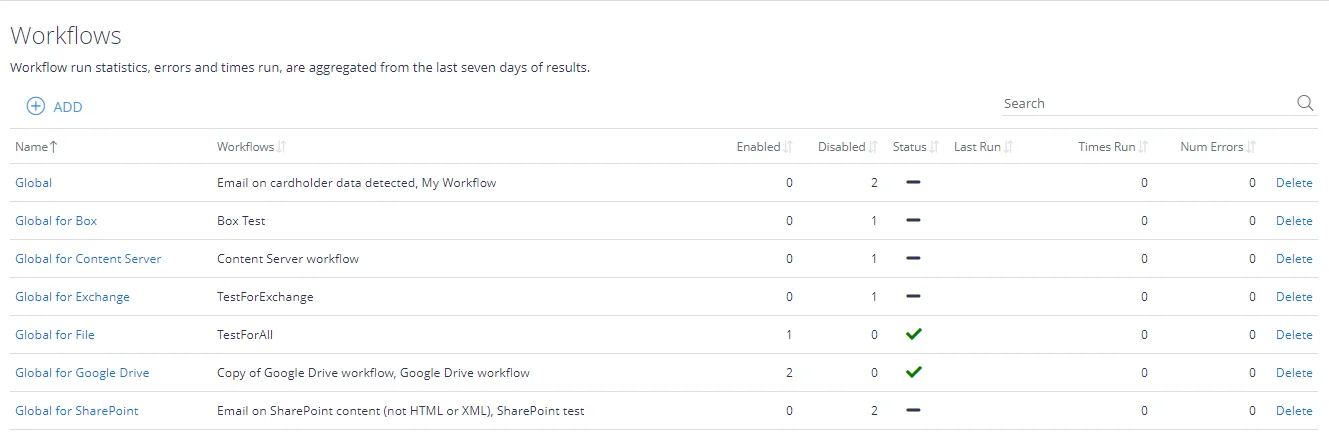1329x437 pixels.
Task: Sort by Workflows column sort icon
Action: (x=282, y=147)
